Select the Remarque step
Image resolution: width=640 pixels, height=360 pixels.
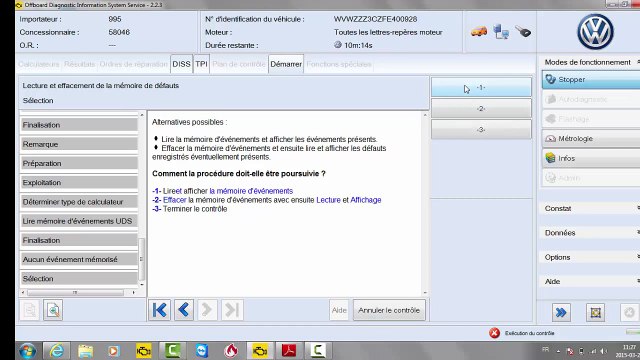pyautogui.click(x=79, y=144)
